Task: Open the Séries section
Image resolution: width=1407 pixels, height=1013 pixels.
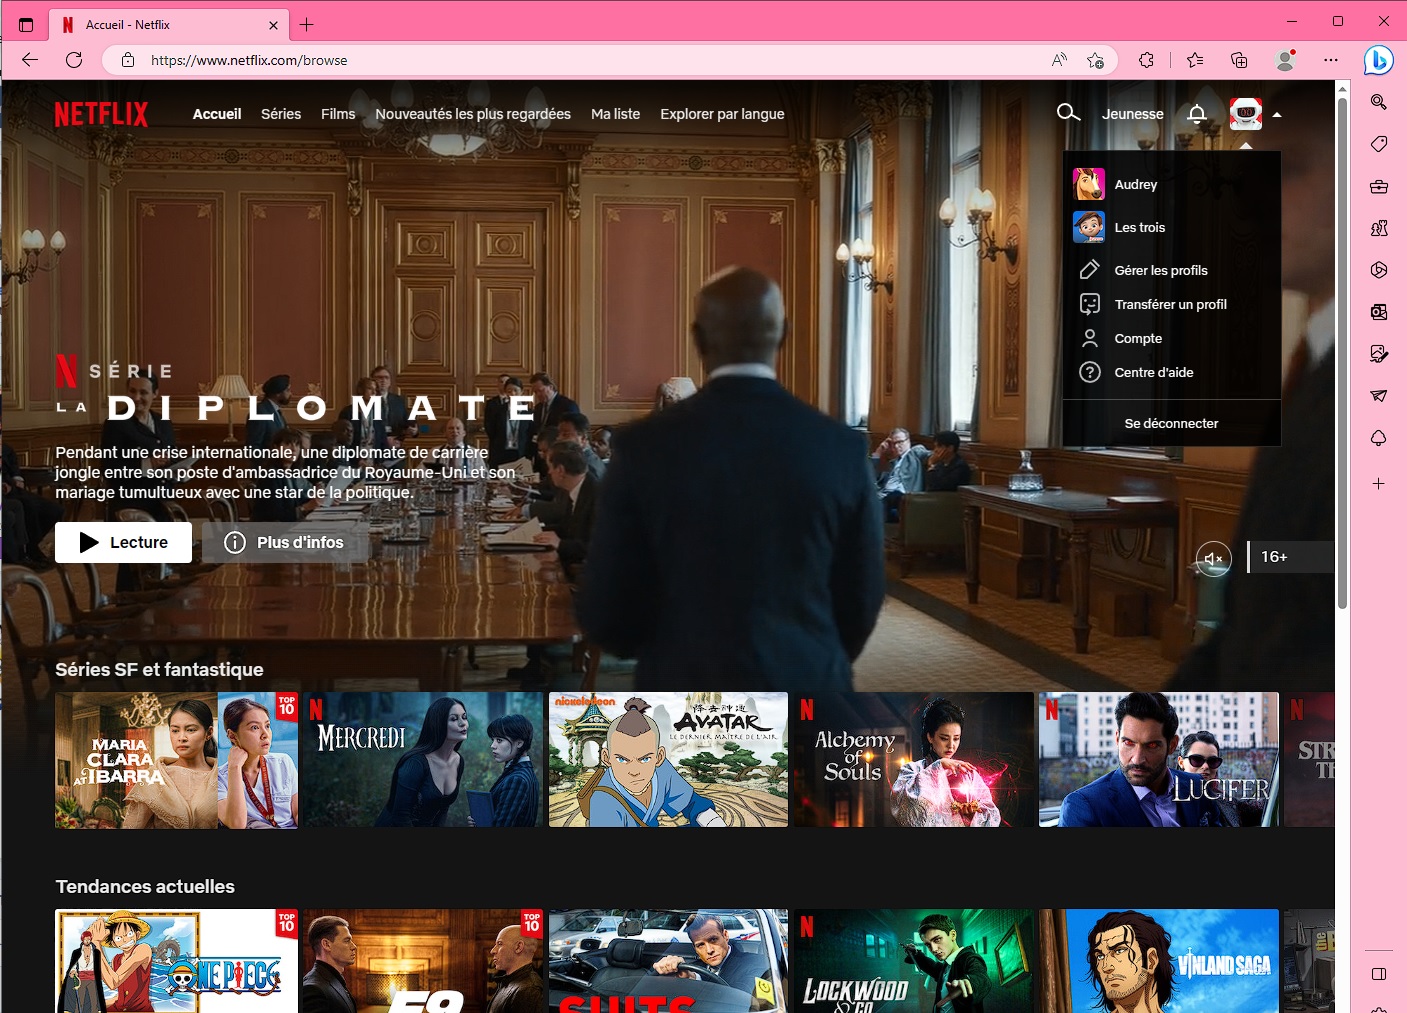Action: pyautogui.click(x=281, y=114)
